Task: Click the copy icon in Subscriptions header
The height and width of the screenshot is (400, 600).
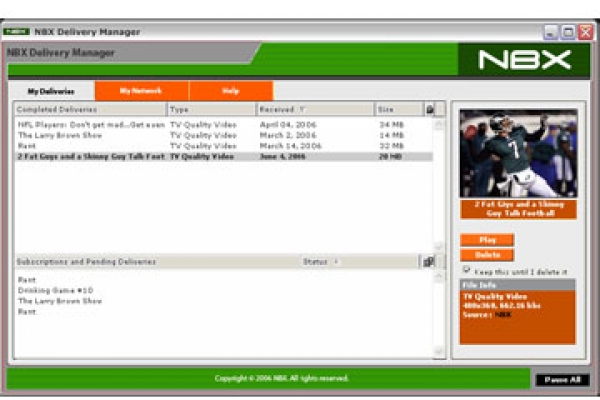Action: (x=429, y=262)
